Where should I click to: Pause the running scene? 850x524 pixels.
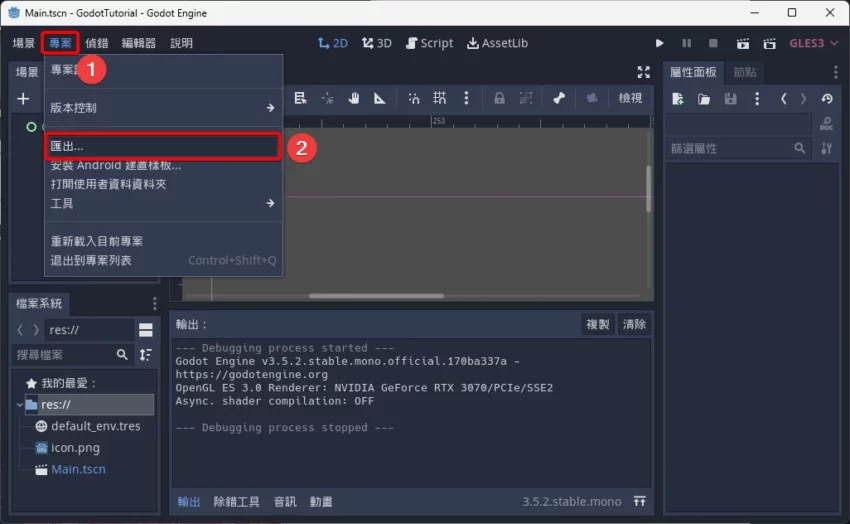pyautogui.click(x=686, y=43)
